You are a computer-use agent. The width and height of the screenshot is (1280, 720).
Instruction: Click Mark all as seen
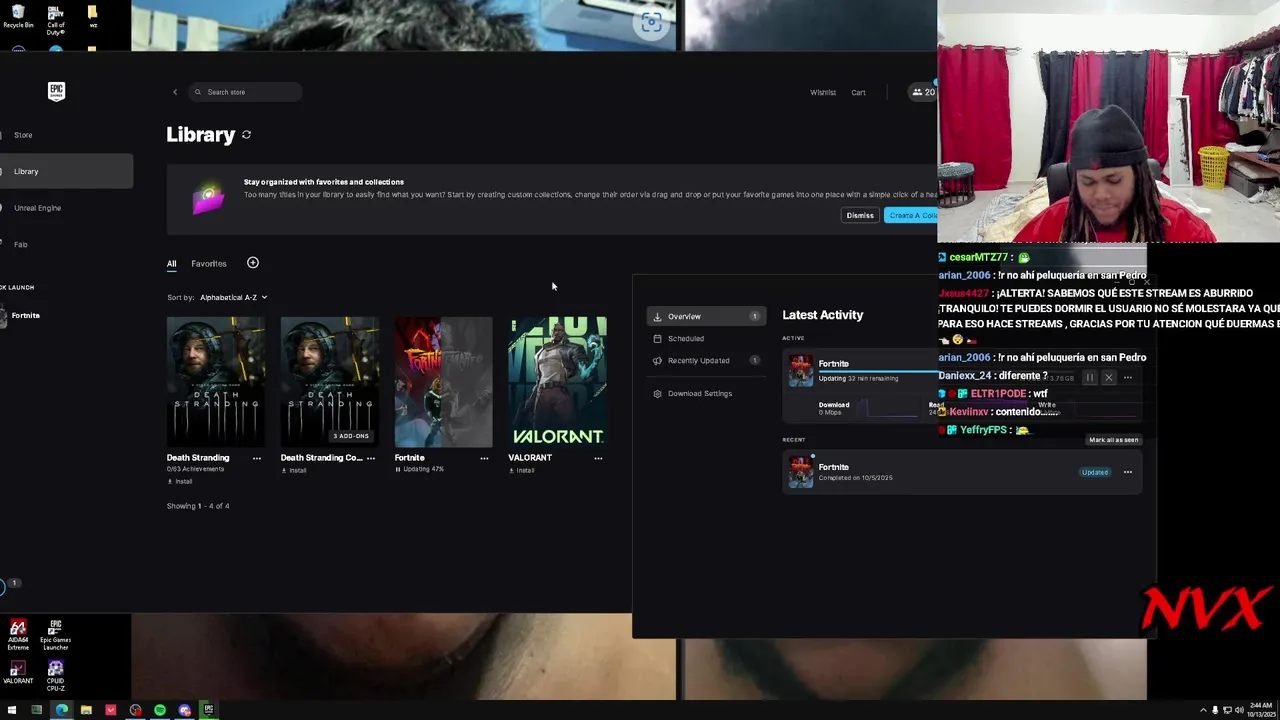(x=1113, y=440)
